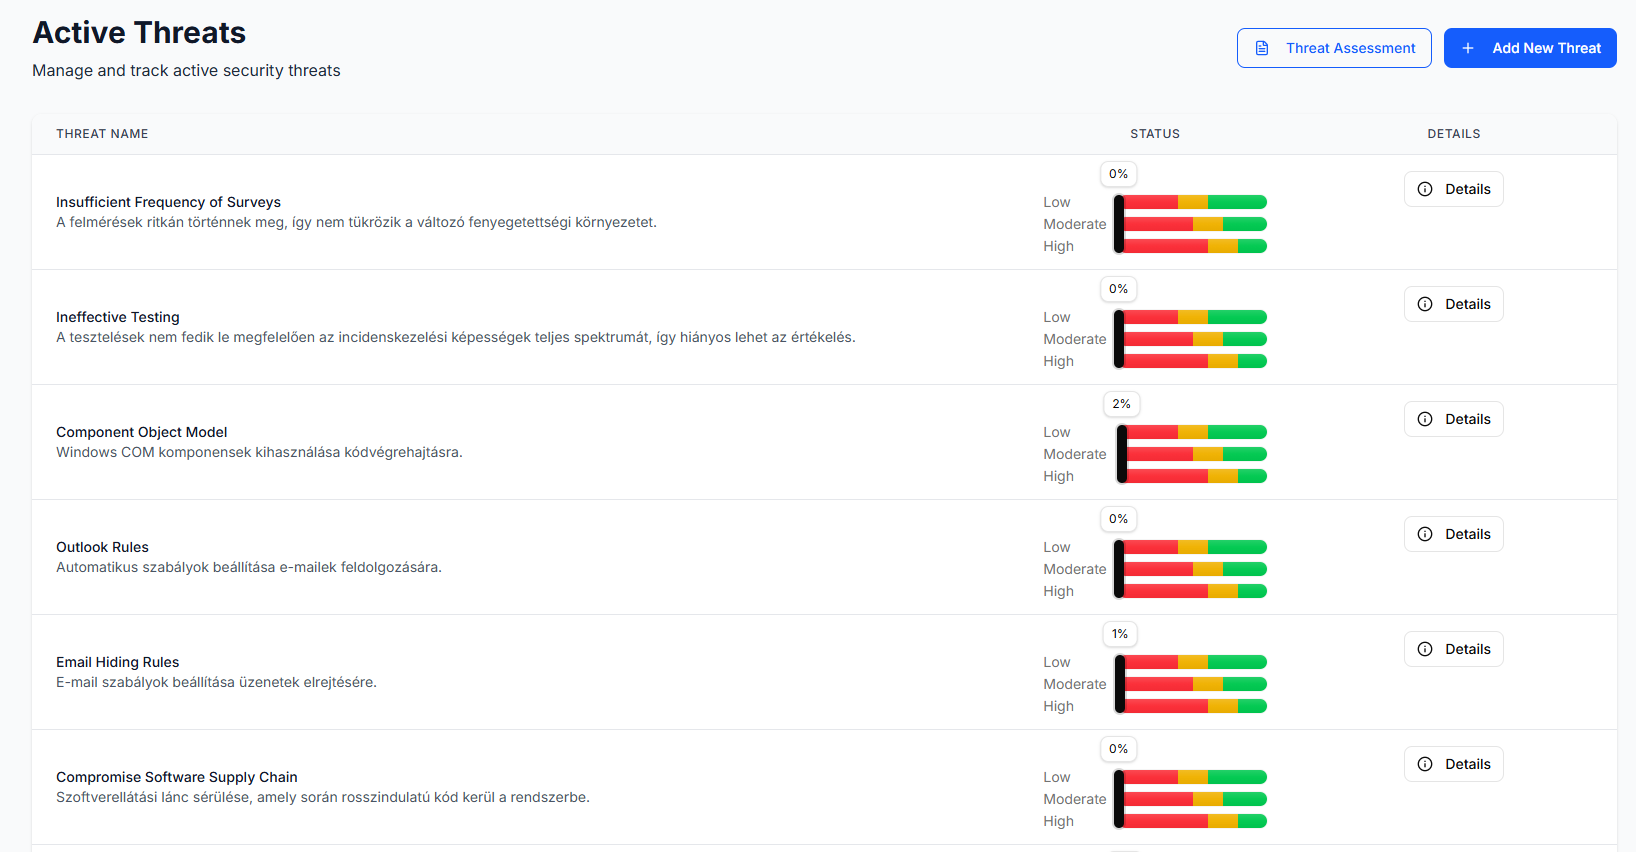Viewport: 1636px width, 852px height.
Task: Click the 1% badge on Email Hiding Rules
Action: [1120, 634]
